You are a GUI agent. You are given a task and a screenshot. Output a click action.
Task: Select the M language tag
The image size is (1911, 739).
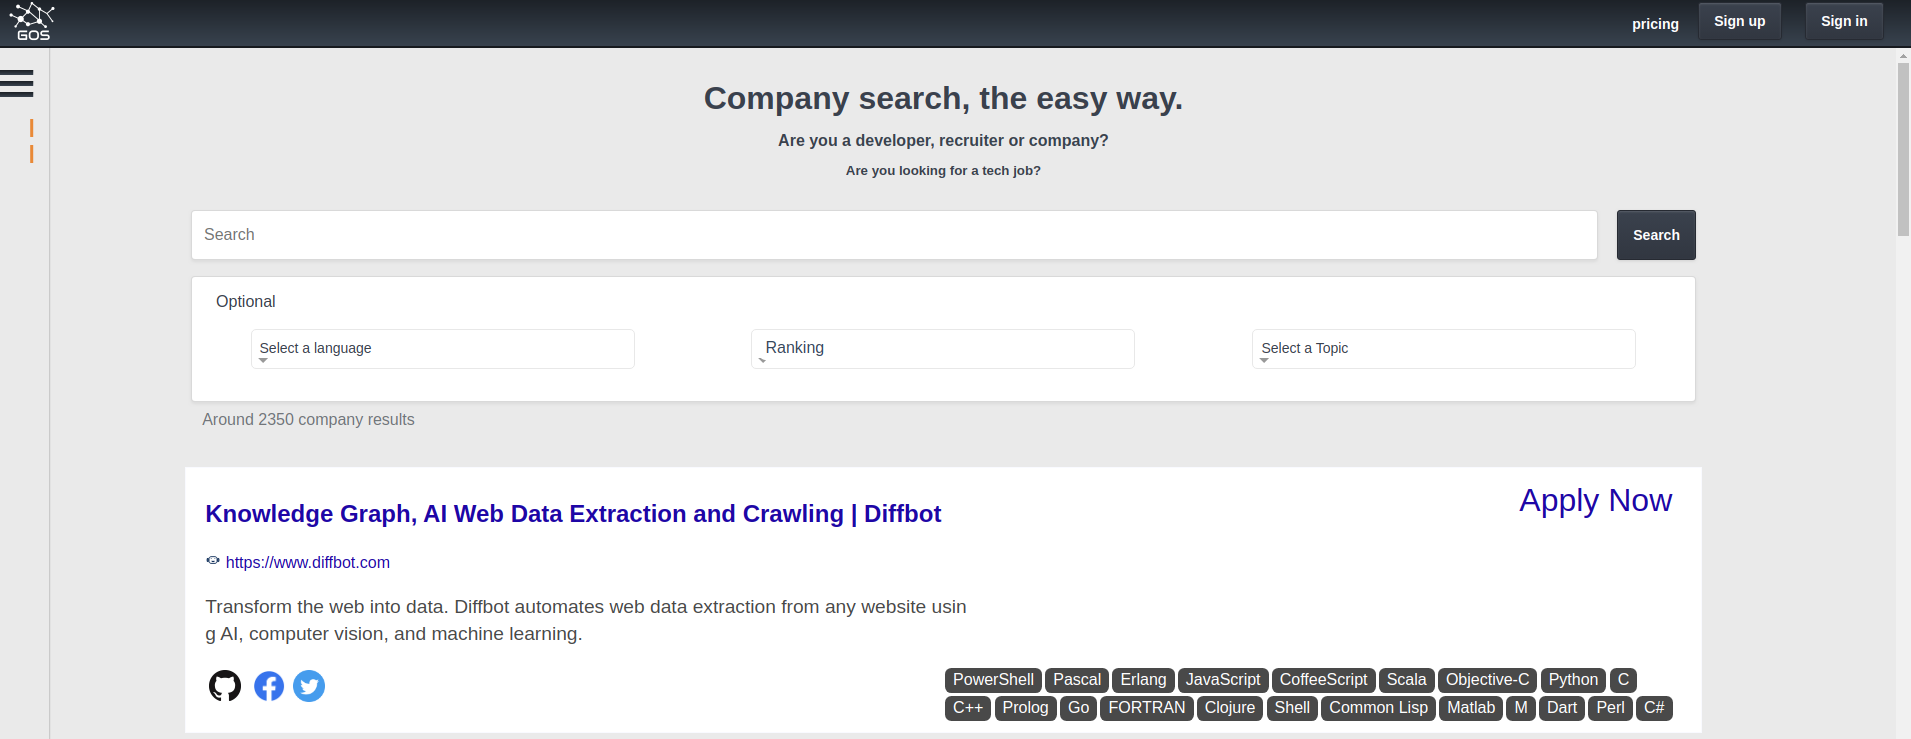(x=1521, y=708)
